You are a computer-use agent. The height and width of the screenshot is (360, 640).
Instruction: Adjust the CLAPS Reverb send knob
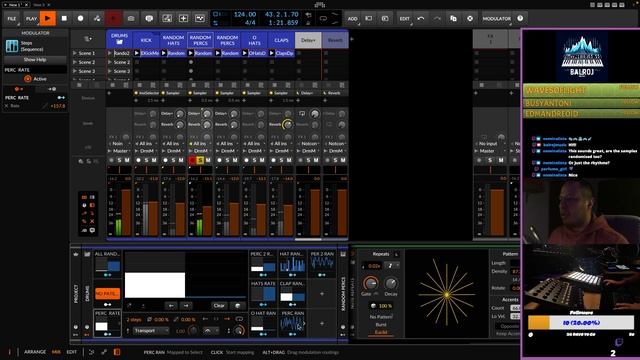coord(287,124)
